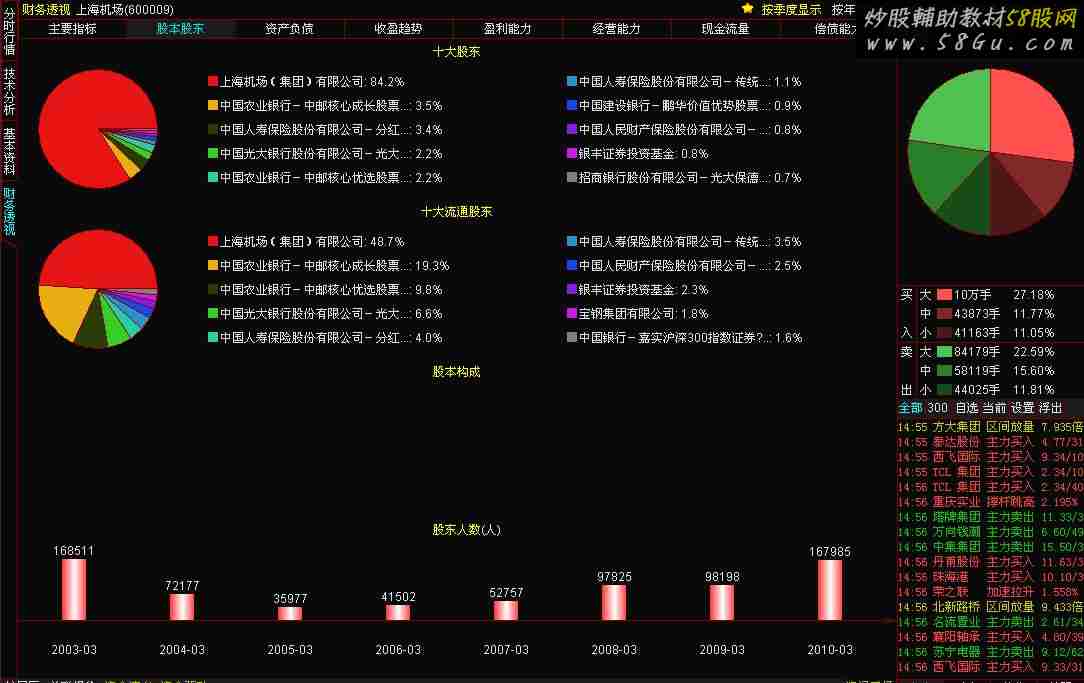The width and height of the screenshot is (1084, 683).
Task: Open the 主要指标 tab
Action: coord(73,28)
